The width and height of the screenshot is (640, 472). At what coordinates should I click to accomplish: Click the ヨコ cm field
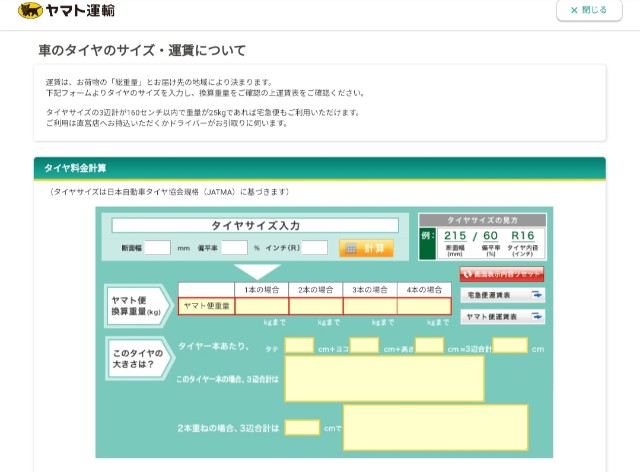[x=364, y=345]
